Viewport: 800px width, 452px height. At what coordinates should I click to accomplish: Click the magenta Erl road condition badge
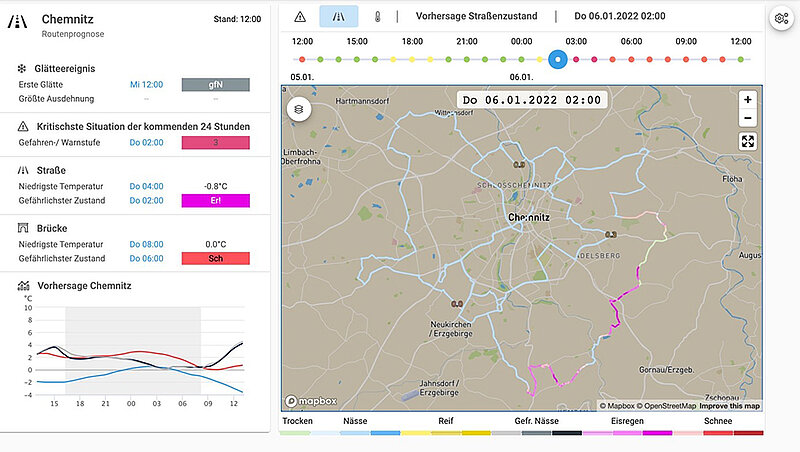[x=215, y=201]
